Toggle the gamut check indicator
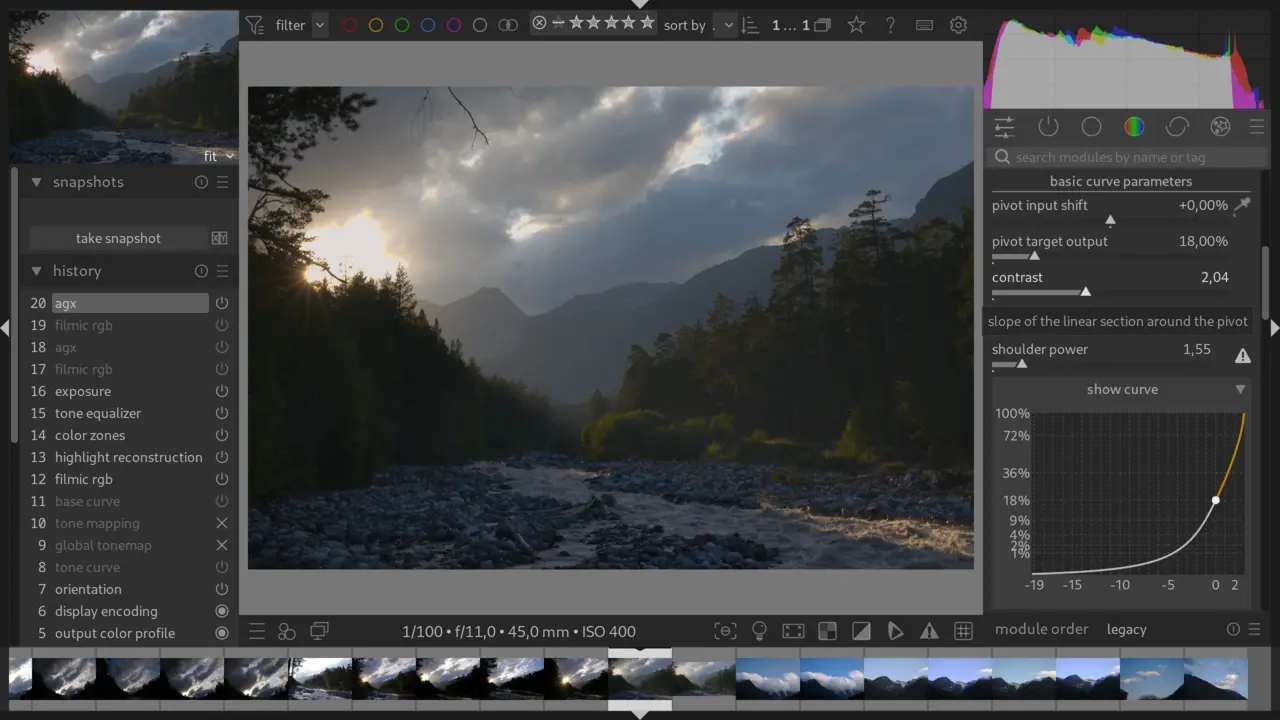The height and width of the screenshot is (720, 1280). (x=929, y=631)
